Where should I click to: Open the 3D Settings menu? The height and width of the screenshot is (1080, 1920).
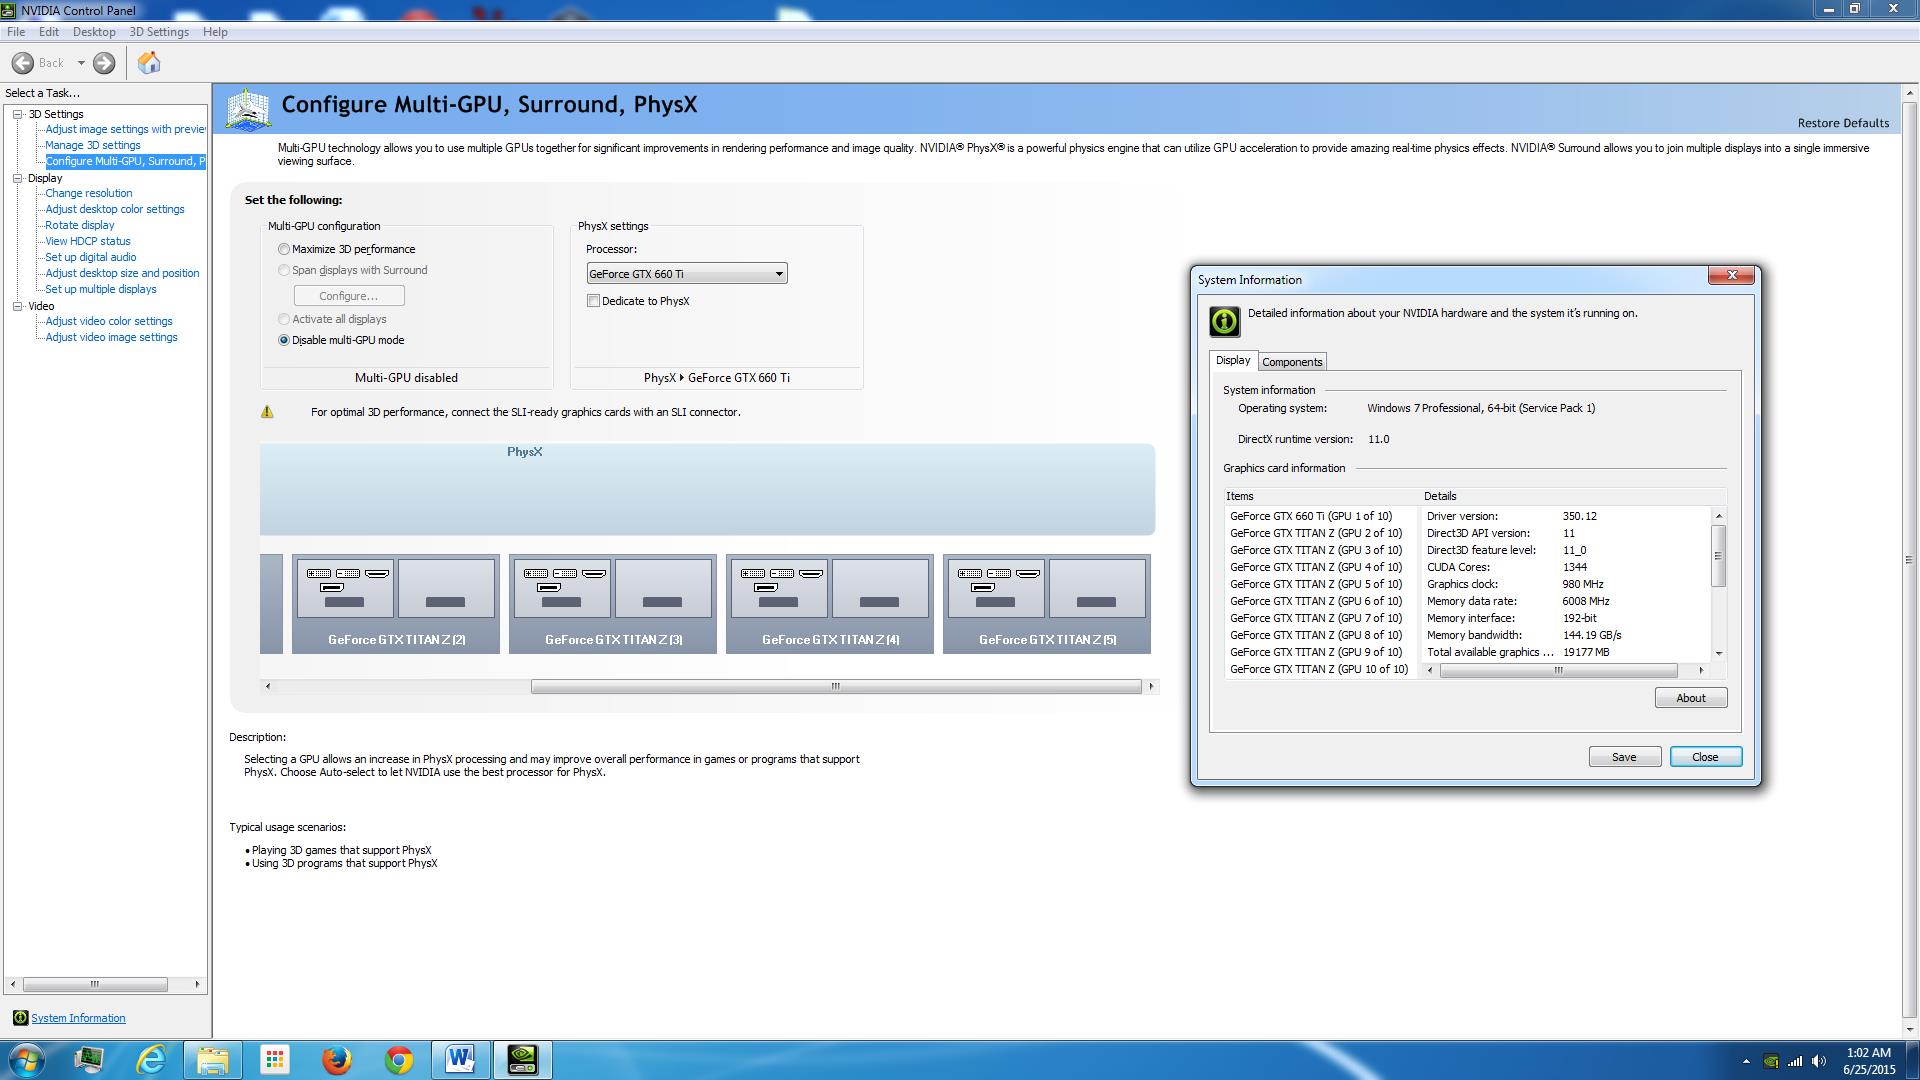click(x=158, y=32)
